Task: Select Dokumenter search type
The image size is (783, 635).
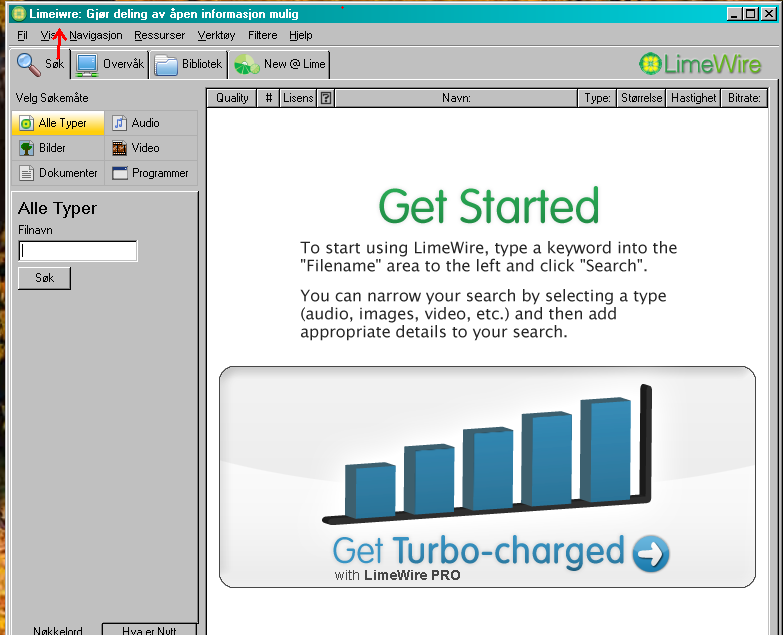Action: pos(58,173)
